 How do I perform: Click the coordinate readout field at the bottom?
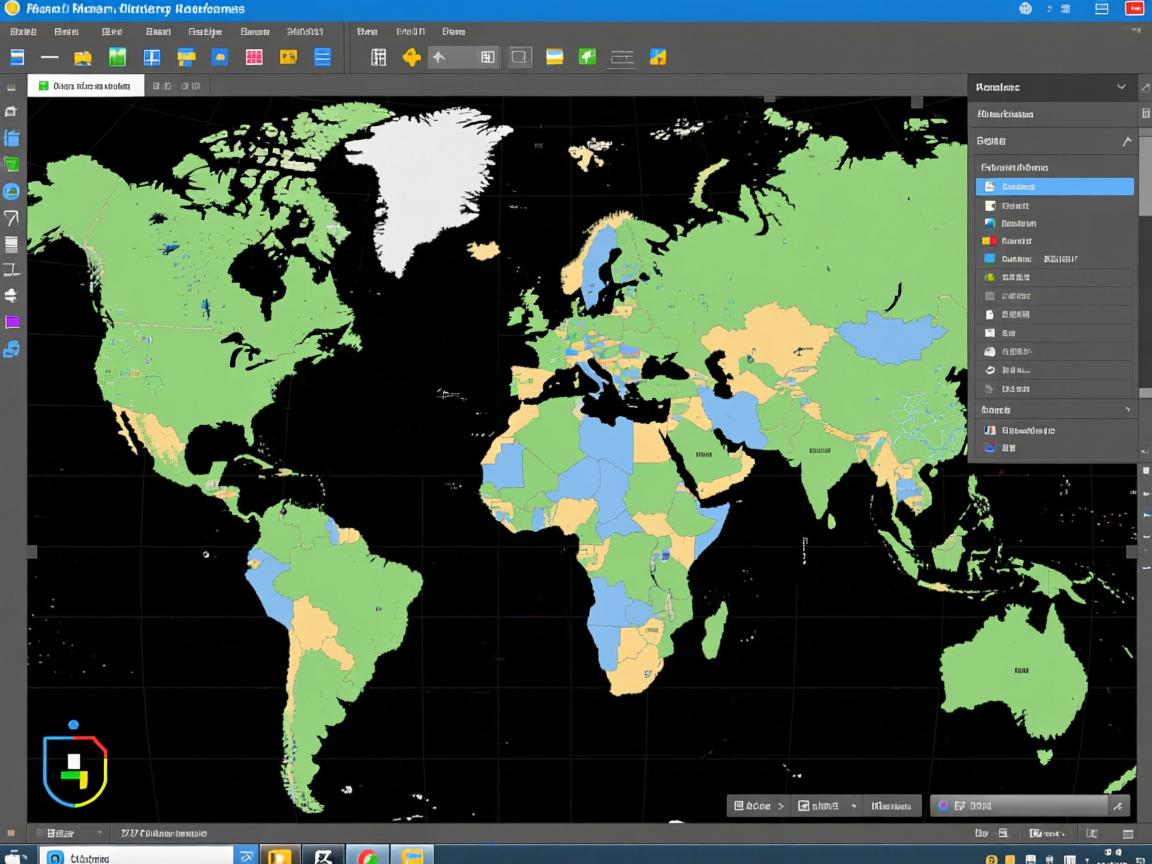click(165, 833)
